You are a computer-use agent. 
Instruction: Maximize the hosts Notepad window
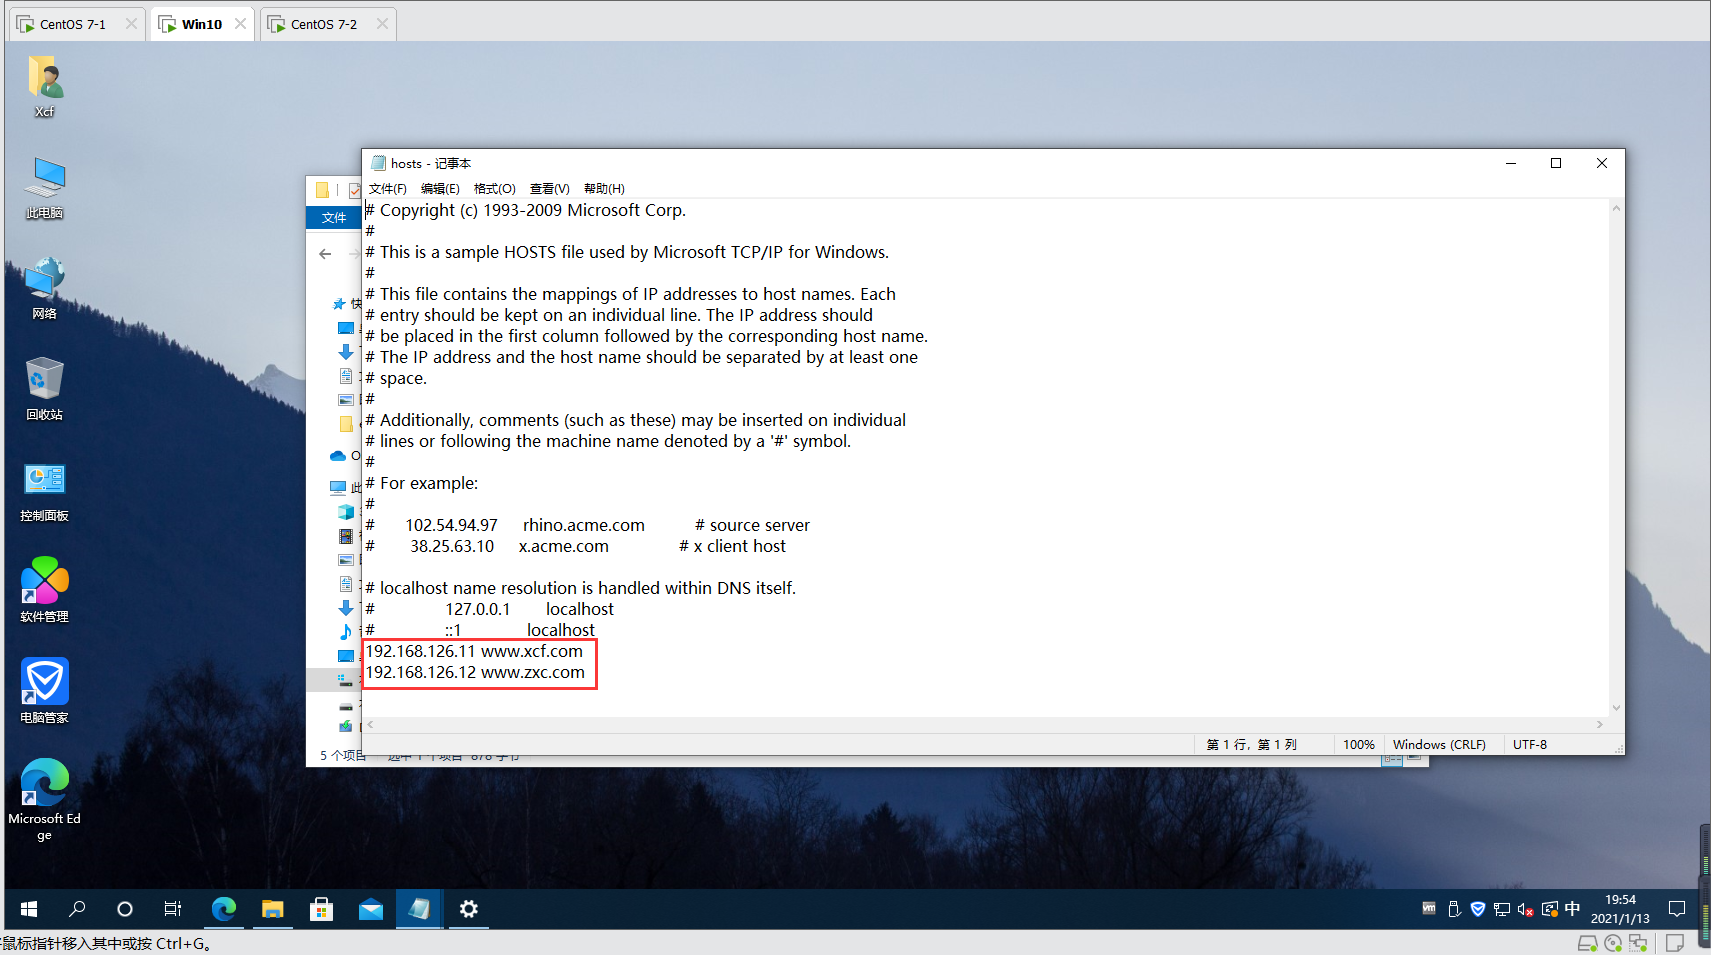click(x=1556, y=163)
